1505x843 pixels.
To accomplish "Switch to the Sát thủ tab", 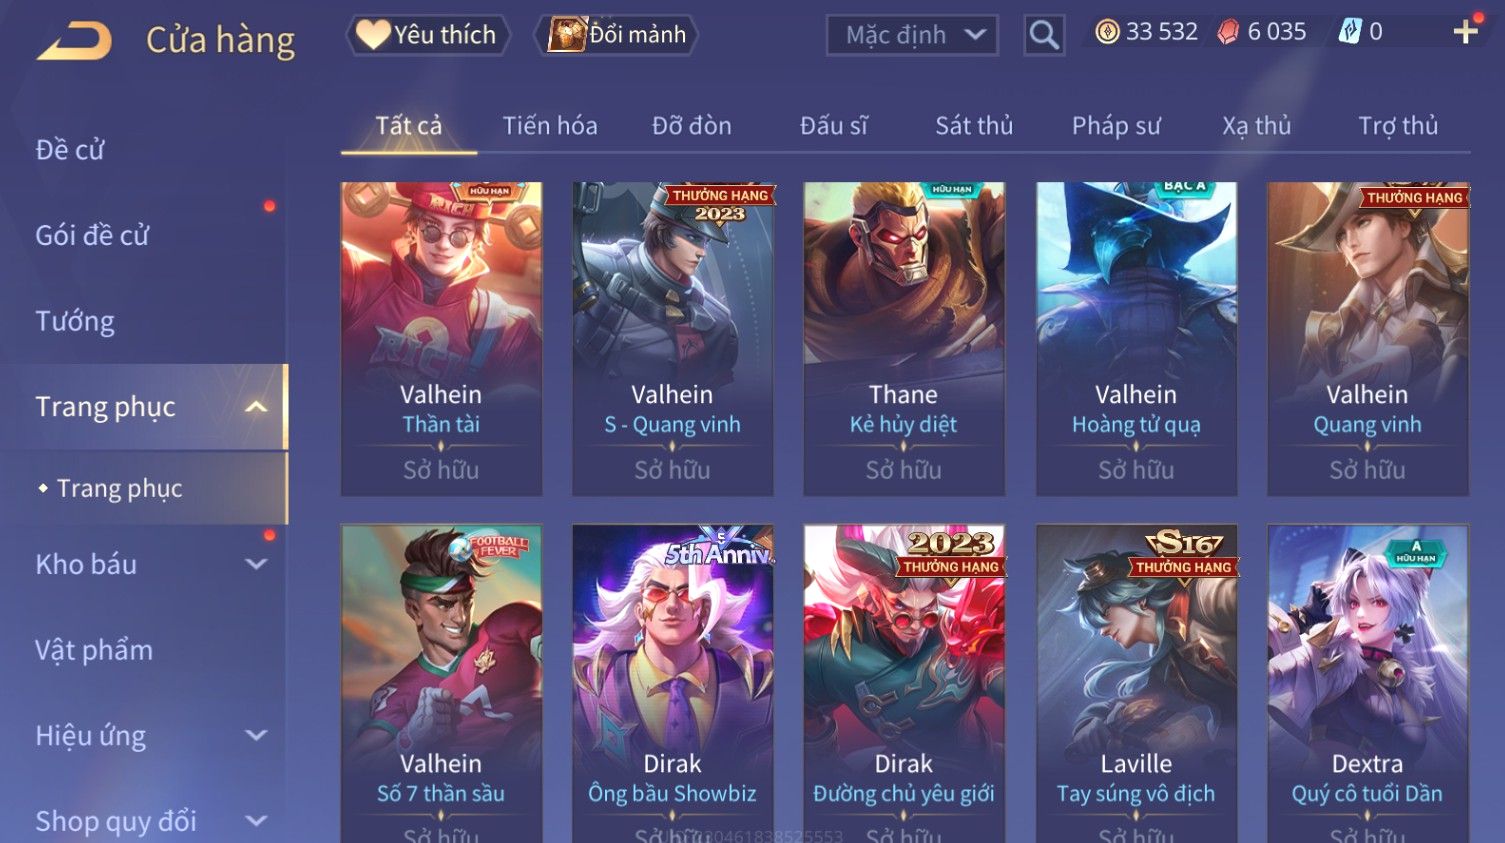I will [x=974, y=125].
